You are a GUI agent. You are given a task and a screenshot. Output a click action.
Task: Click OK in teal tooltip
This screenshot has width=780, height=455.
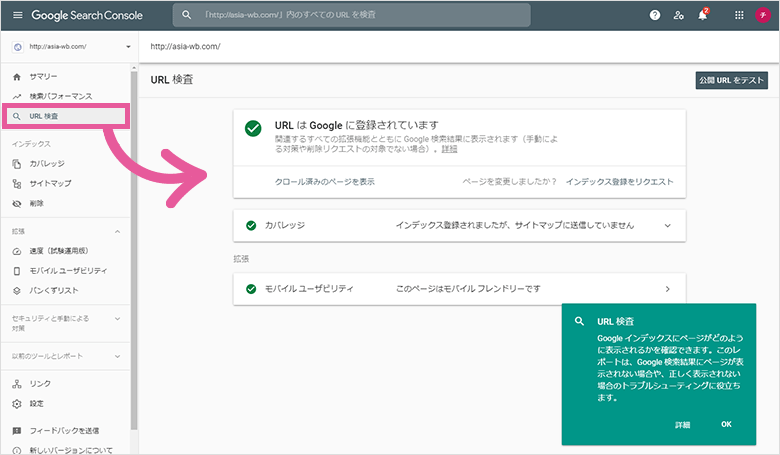726,424
